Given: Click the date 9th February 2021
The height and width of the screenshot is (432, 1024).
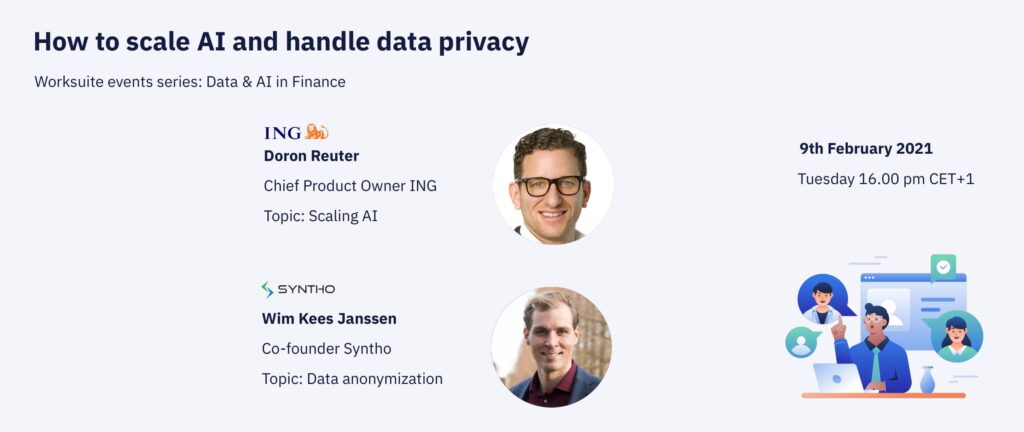Looking at the screenshot, I should point(866,148).
